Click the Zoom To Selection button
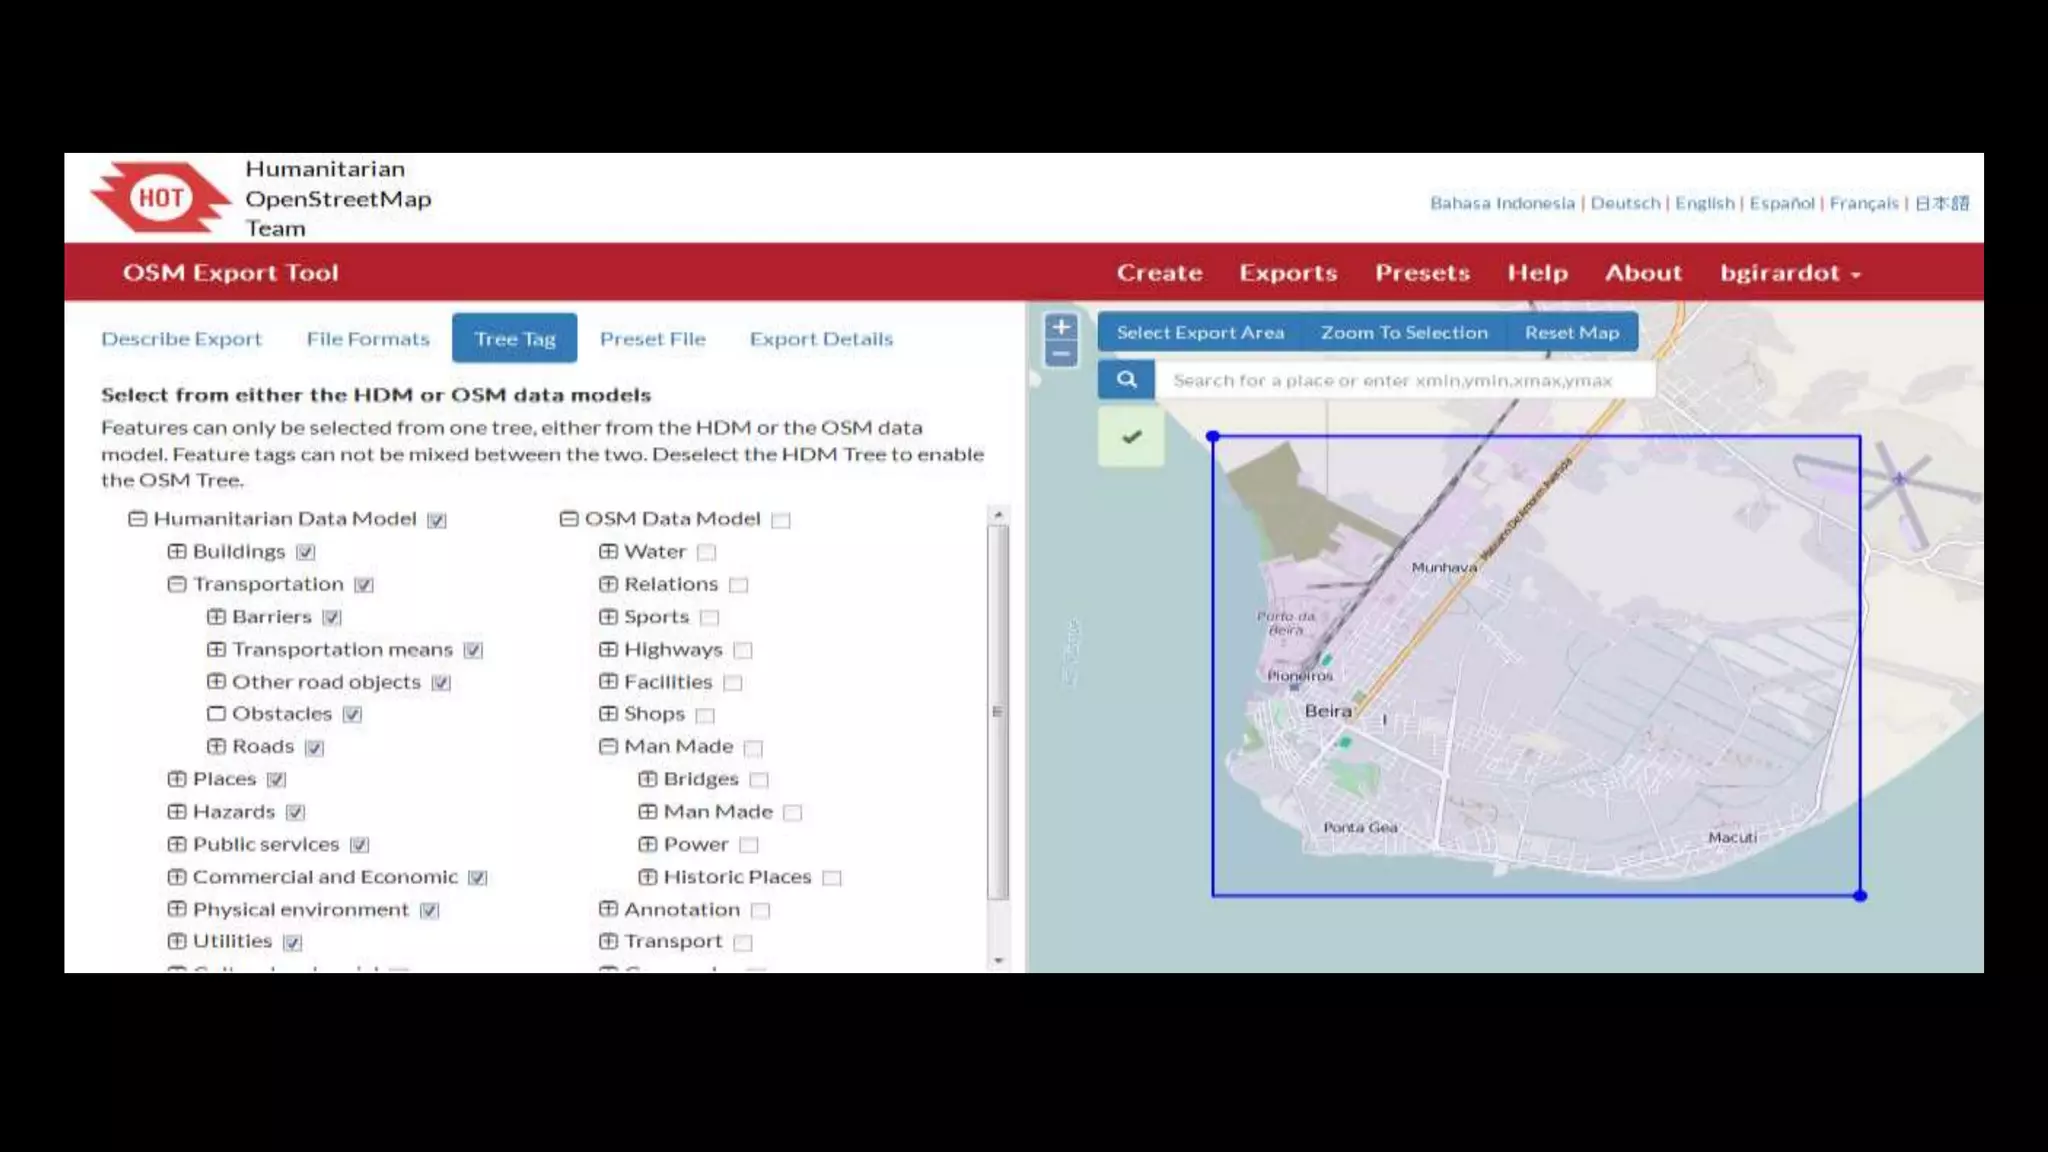The height and width of the screenshot is (1152, 2048). point(1404,333)
